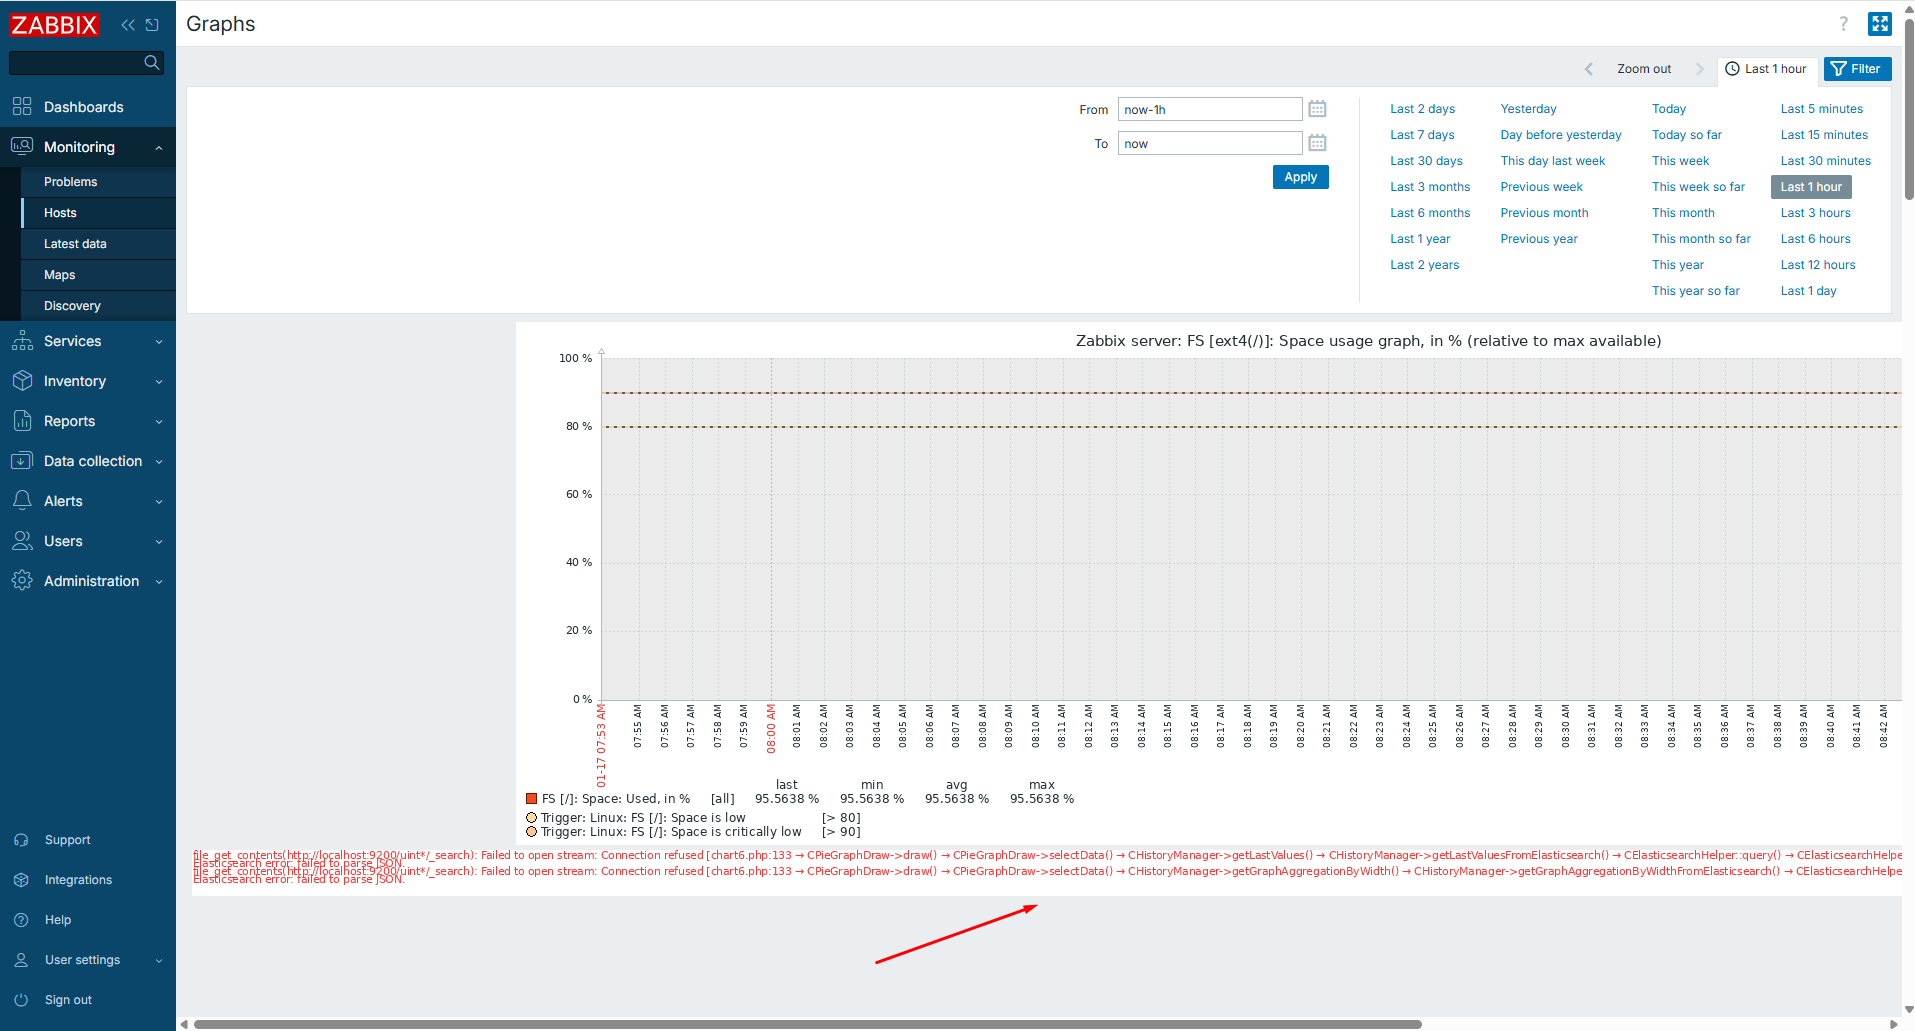Click the help question mark icon

coord(1843,24)
